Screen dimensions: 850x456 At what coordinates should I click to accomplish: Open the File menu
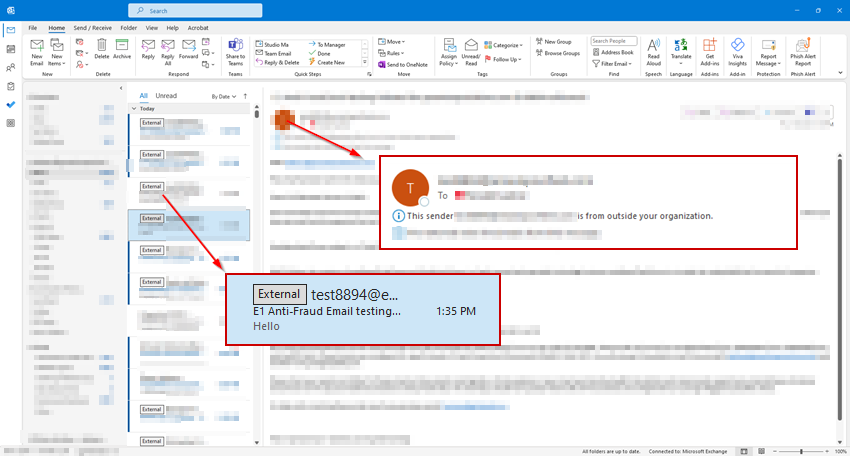[33, 28]
